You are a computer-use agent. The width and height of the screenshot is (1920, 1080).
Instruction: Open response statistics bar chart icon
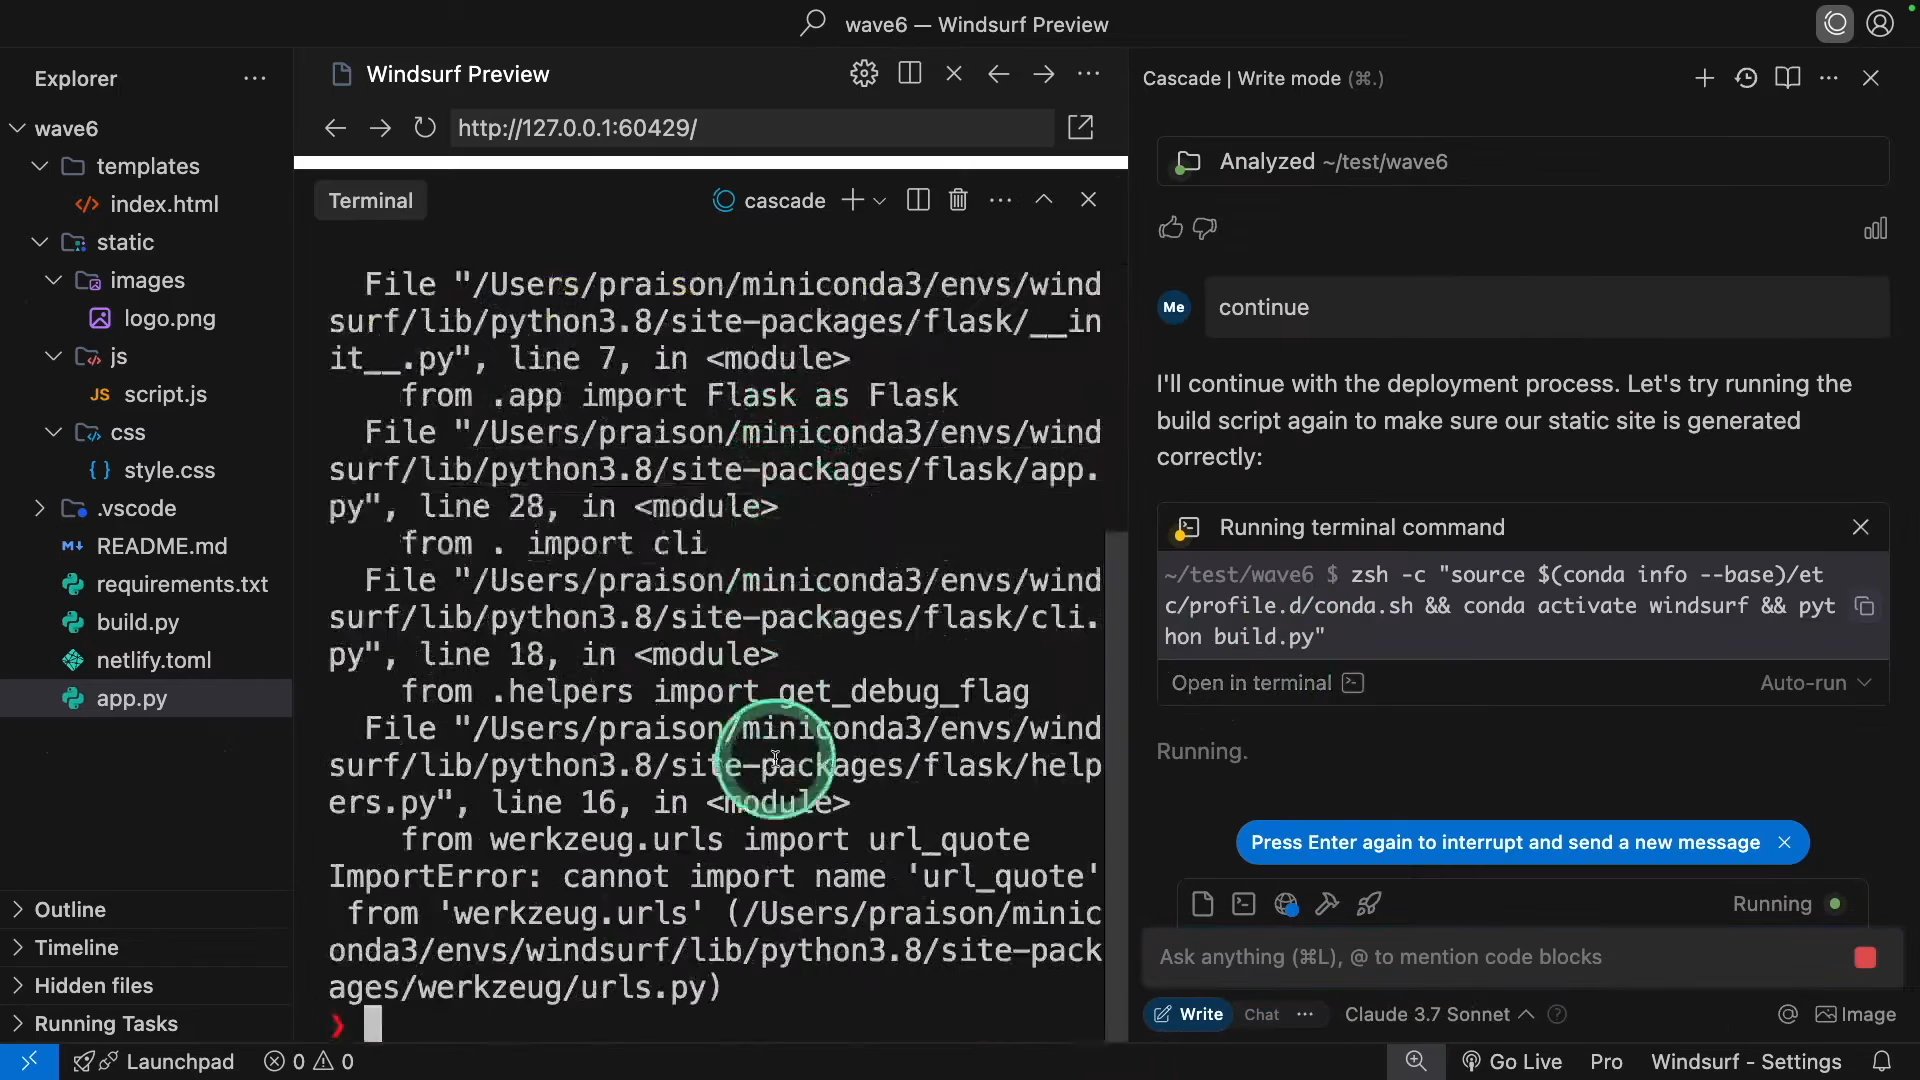pos(1875,229)
